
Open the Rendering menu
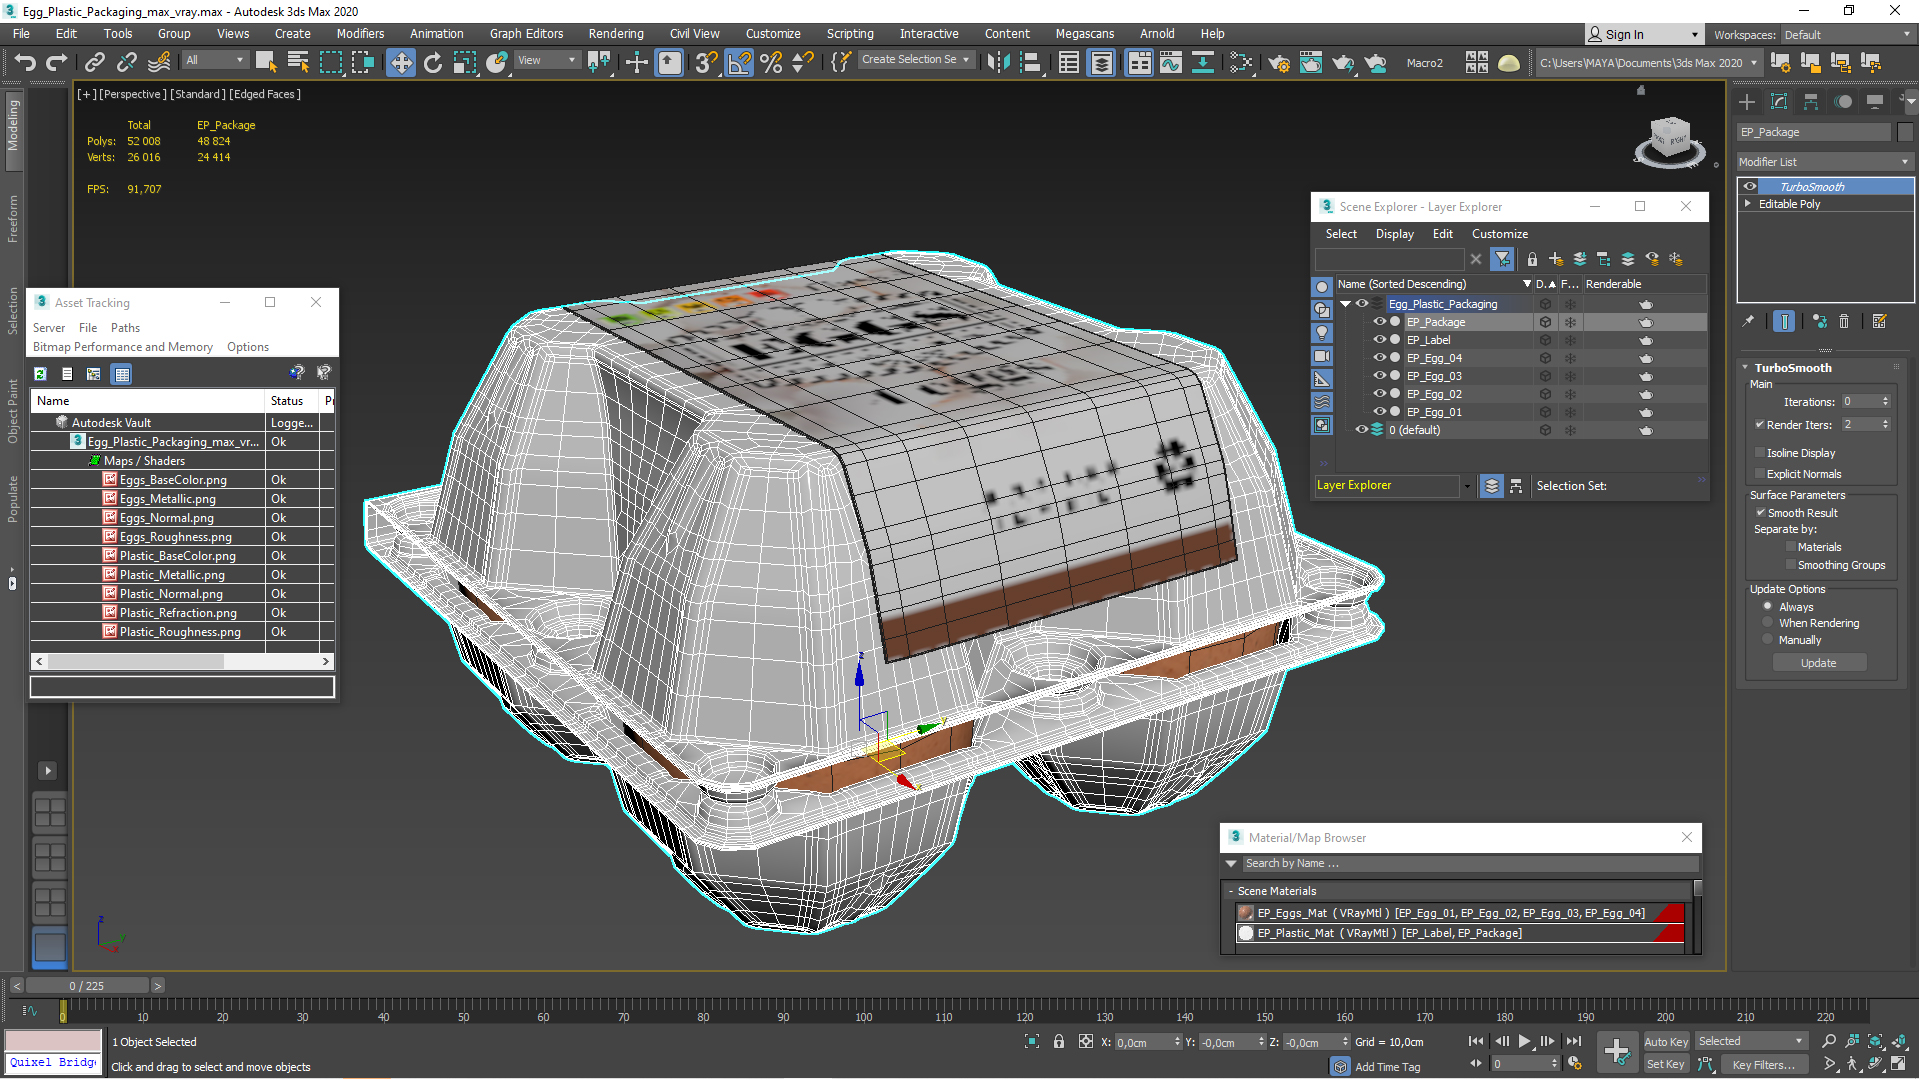tap(615, 34)
